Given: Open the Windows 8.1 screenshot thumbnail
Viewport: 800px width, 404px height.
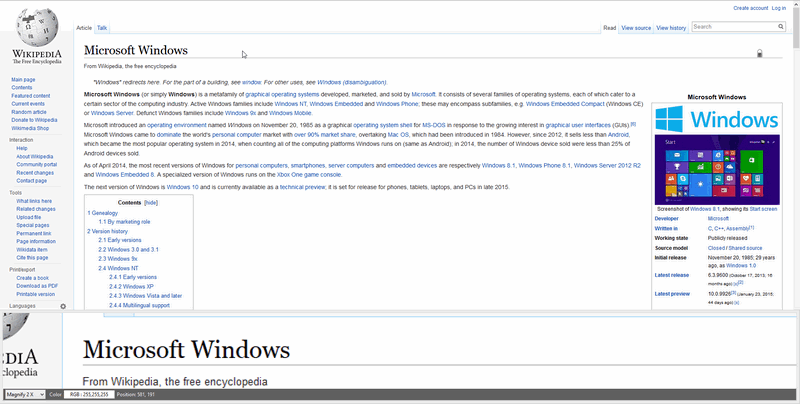Looking at the screenshot, I should (714, 169).
